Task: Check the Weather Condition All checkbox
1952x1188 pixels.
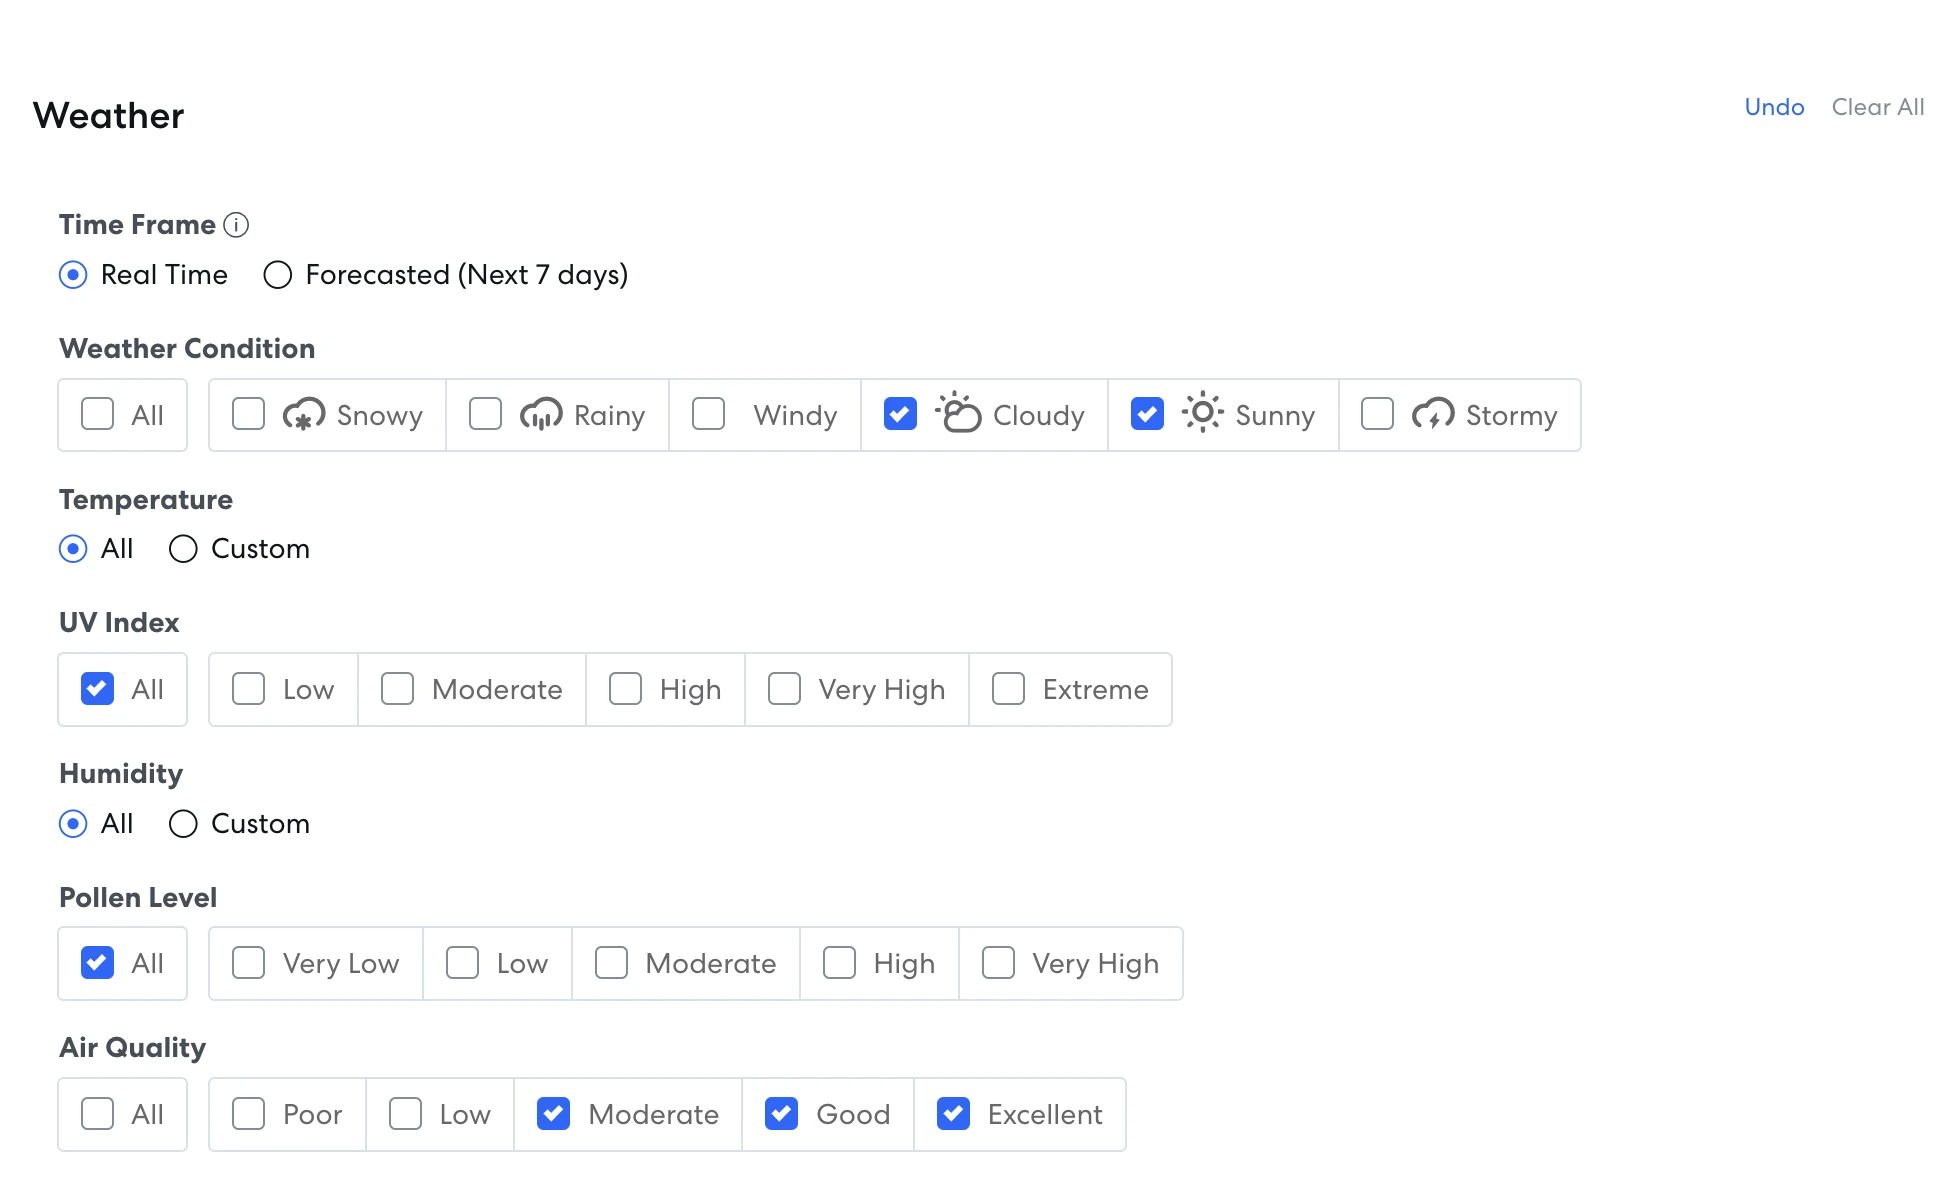Action: [97, 414]
